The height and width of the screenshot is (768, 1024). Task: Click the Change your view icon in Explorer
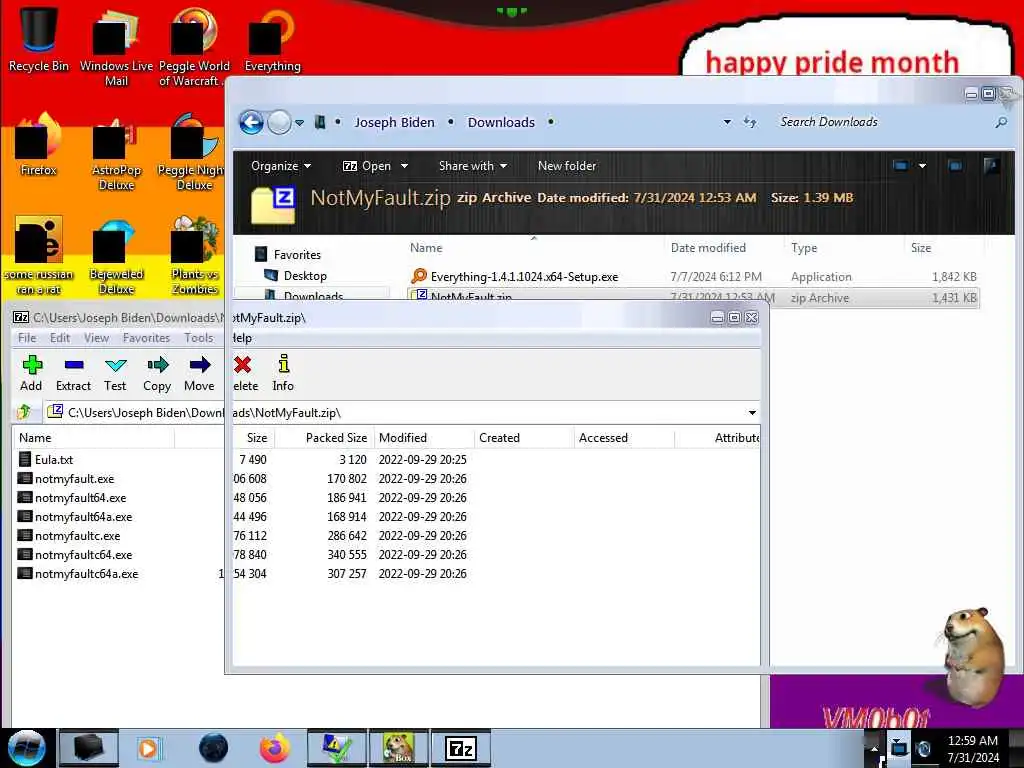[x=901, y=166]
